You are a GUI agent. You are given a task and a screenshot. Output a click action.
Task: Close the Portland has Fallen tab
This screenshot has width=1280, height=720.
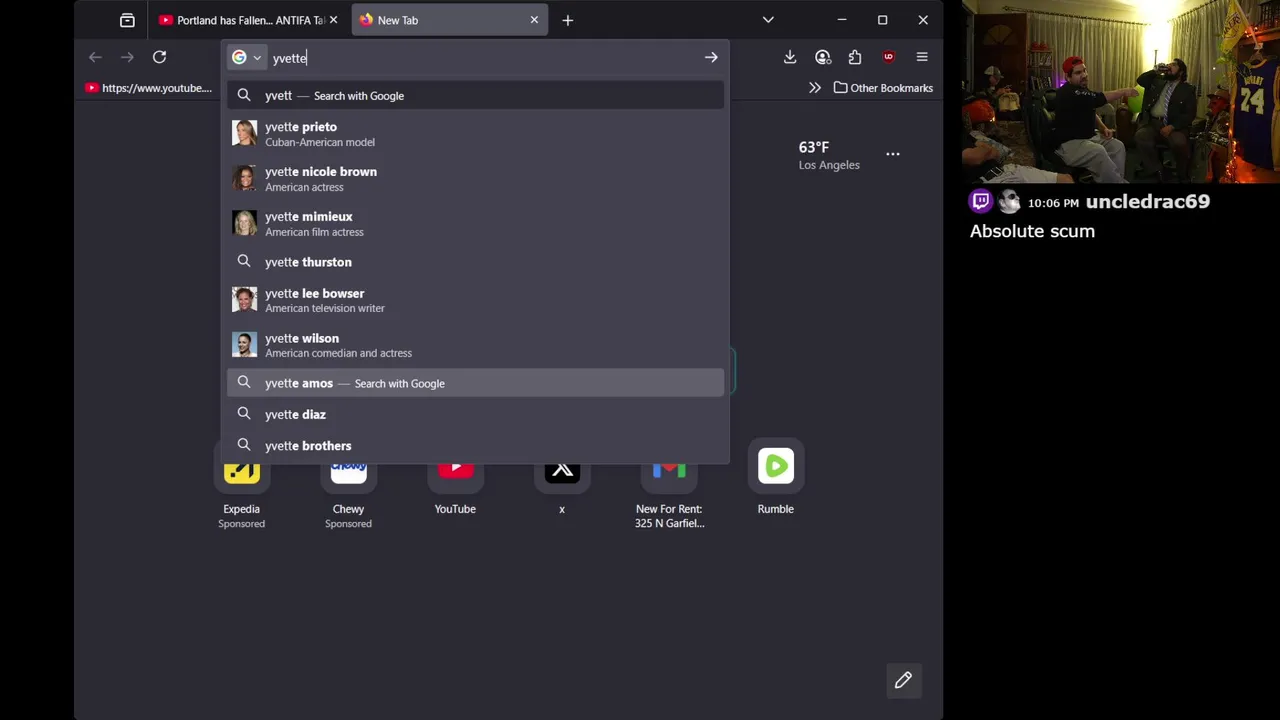(x=333, y=20)
